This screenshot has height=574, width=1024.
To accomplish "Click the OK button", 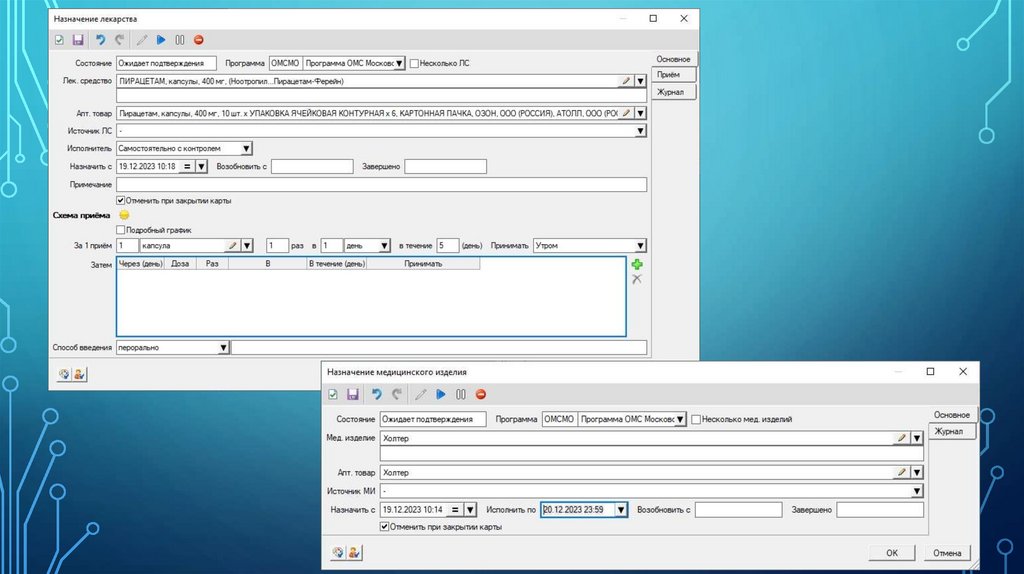I will pyautogui.click(x=892, y=552).
